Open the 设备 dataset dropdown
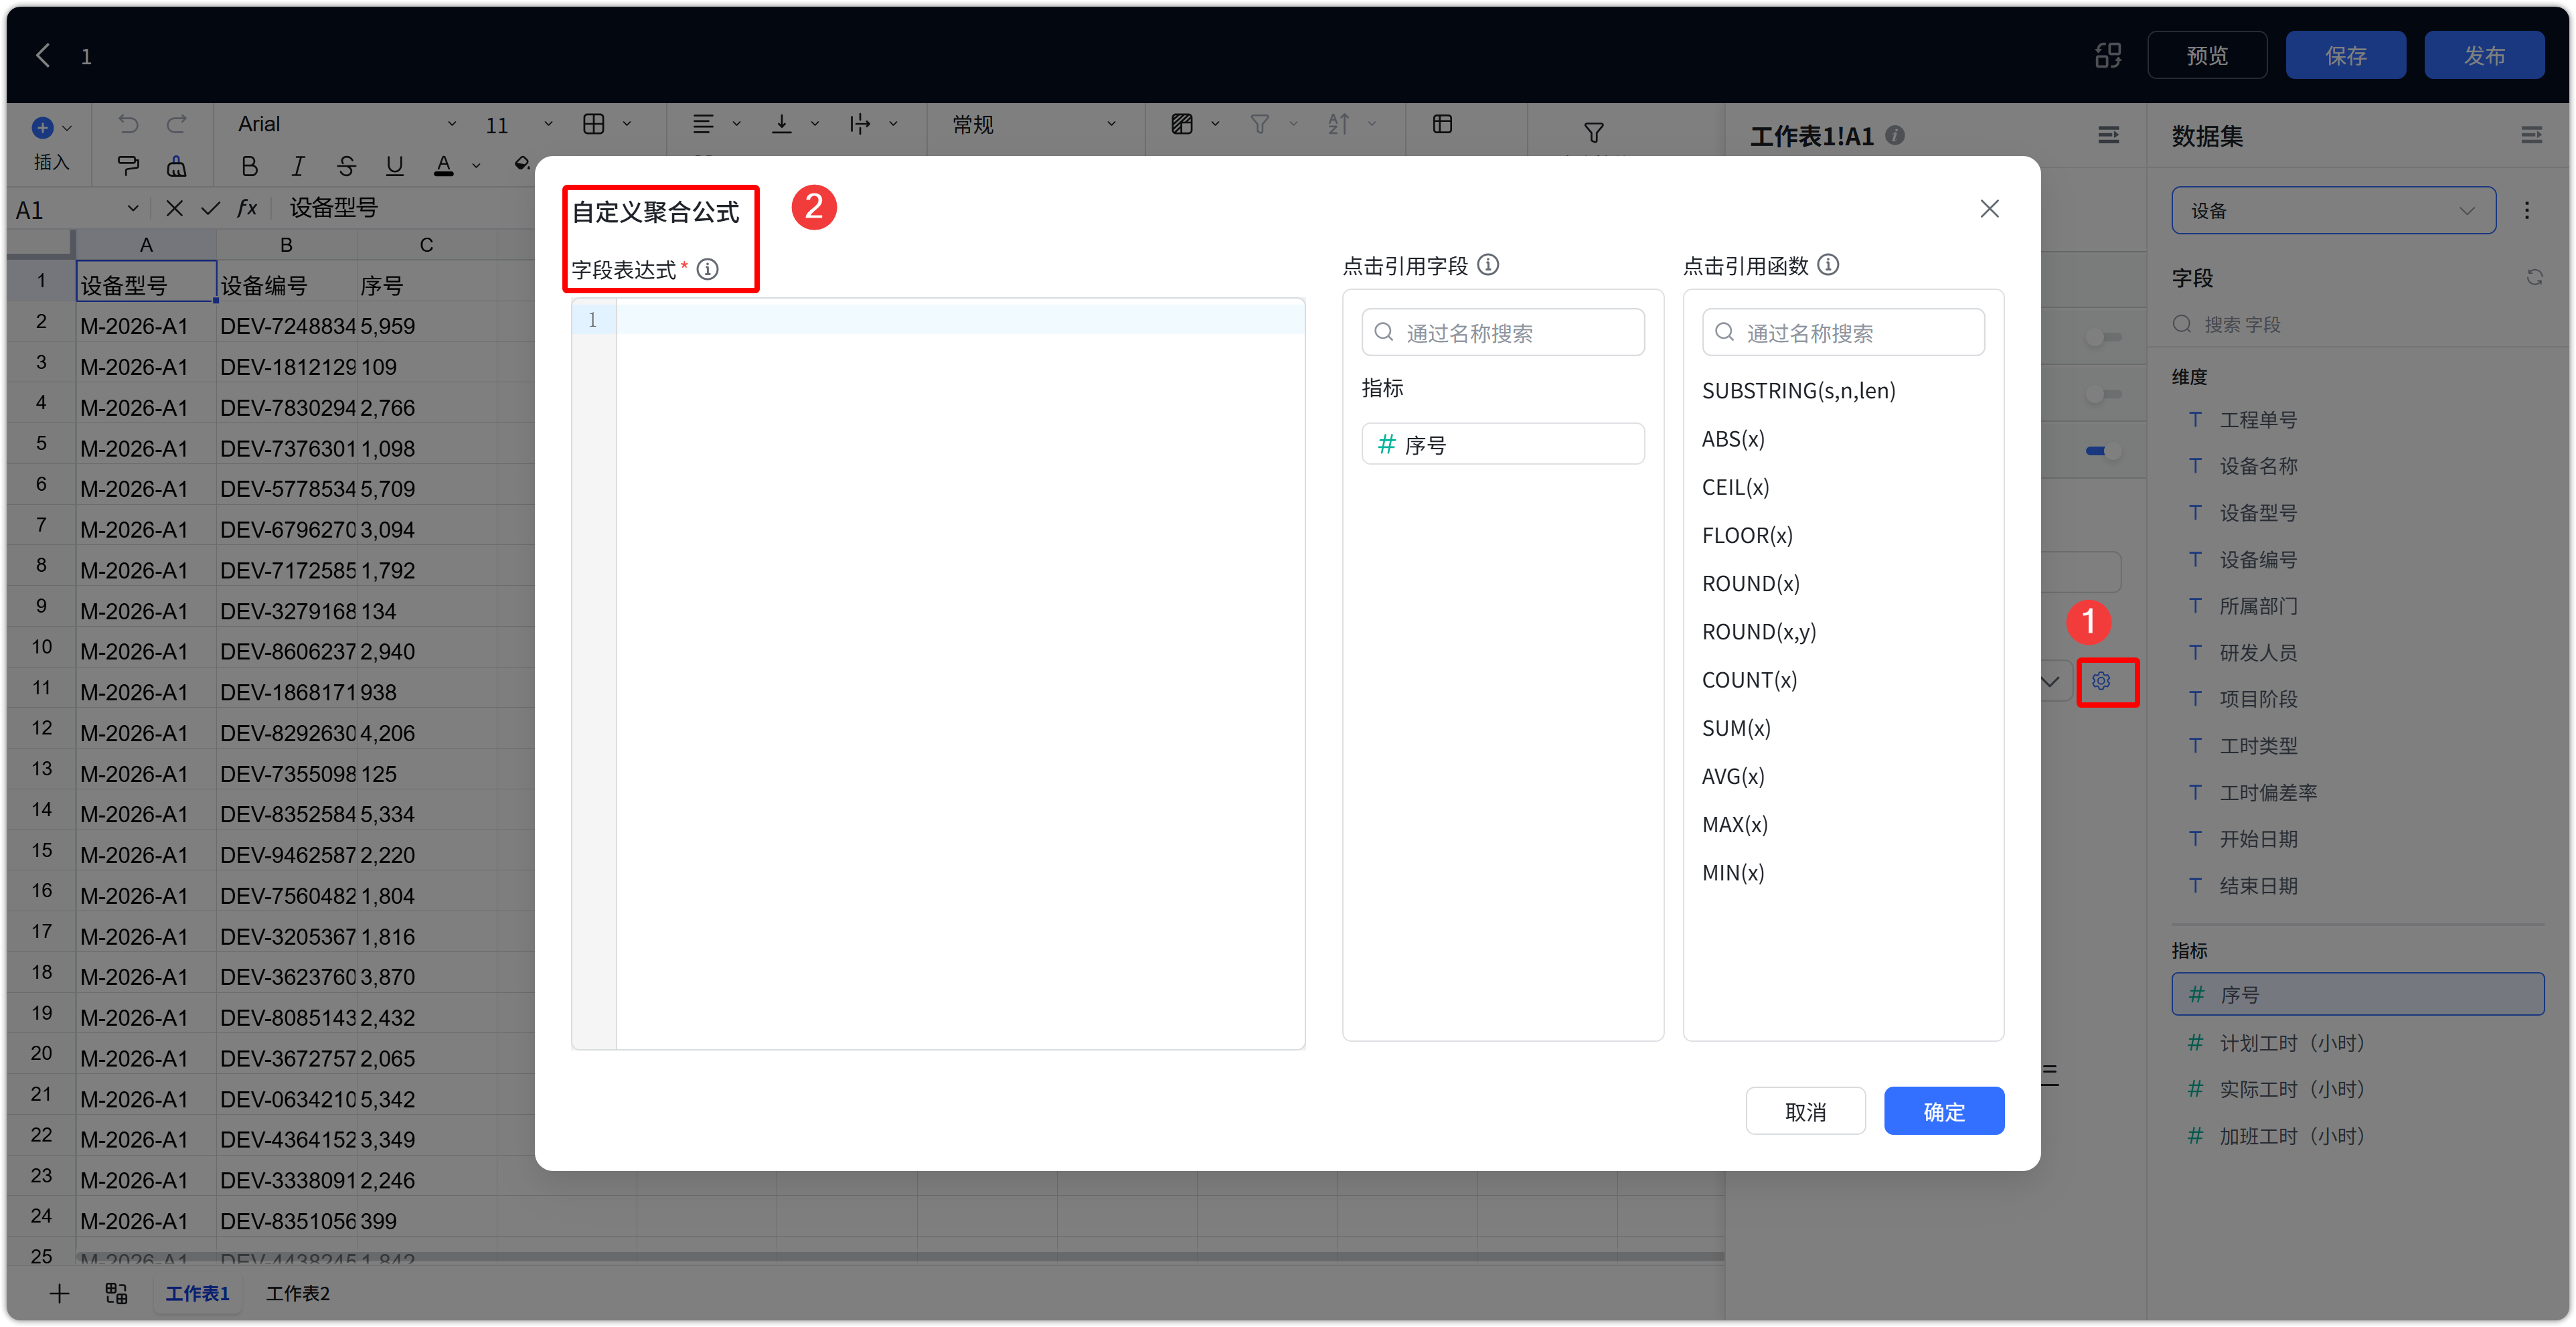Screen dimensions: 2576x1327 tap(2333, 210)
